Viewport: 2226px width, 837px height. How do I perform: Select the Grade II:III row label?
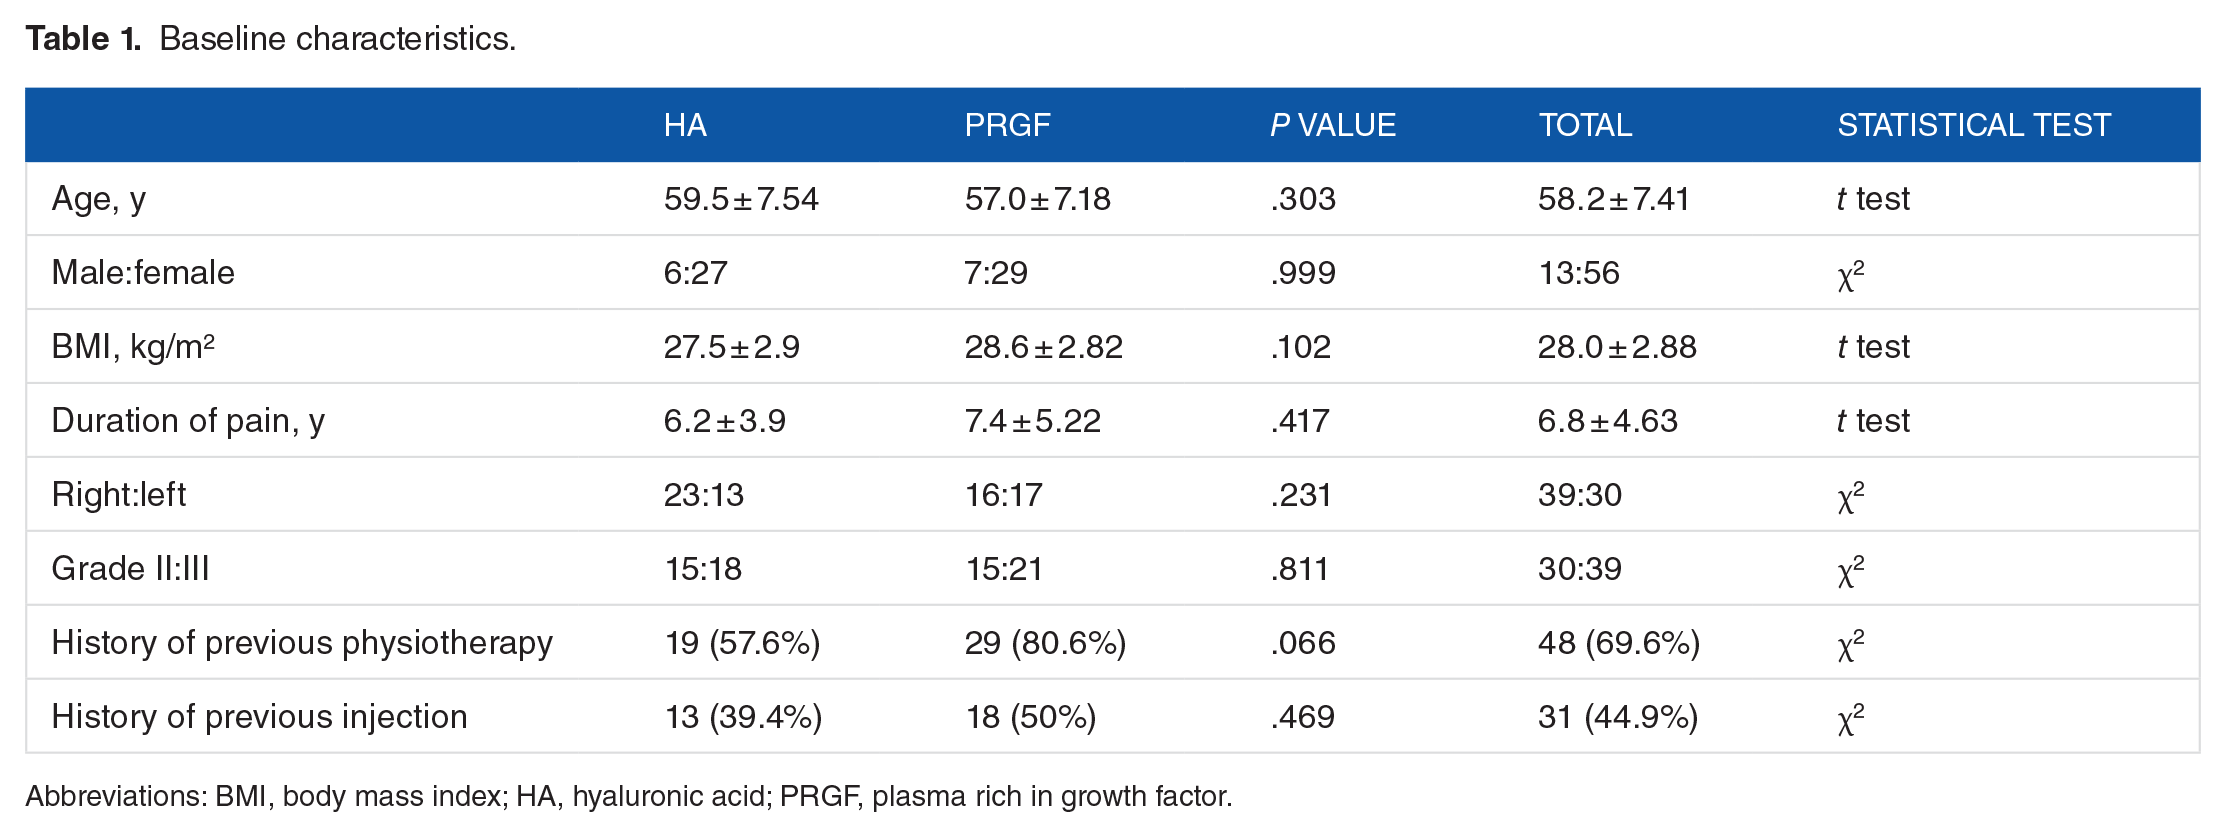click(x=131, y=568)
